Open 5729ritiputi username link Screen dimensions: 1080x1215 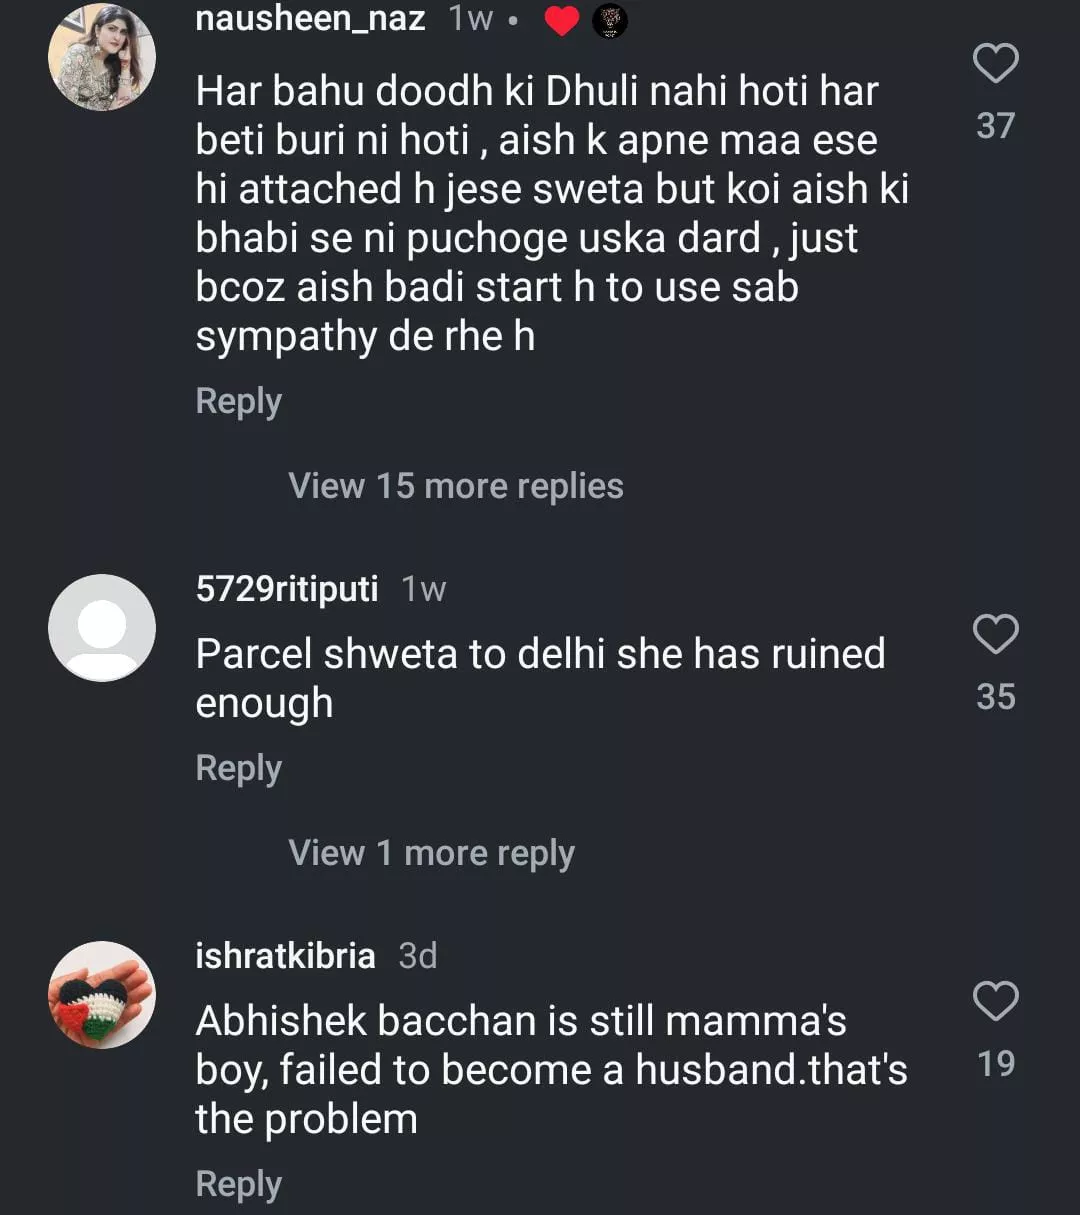(287, 589)
